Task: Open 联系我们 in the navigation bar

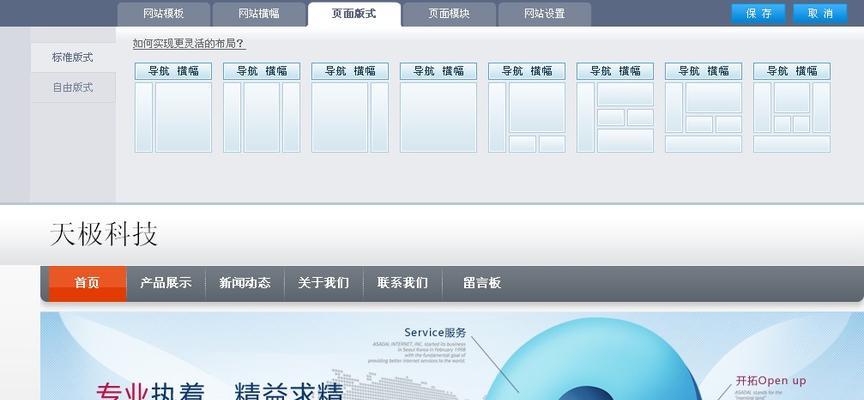Action: click(x=402, y=283)
